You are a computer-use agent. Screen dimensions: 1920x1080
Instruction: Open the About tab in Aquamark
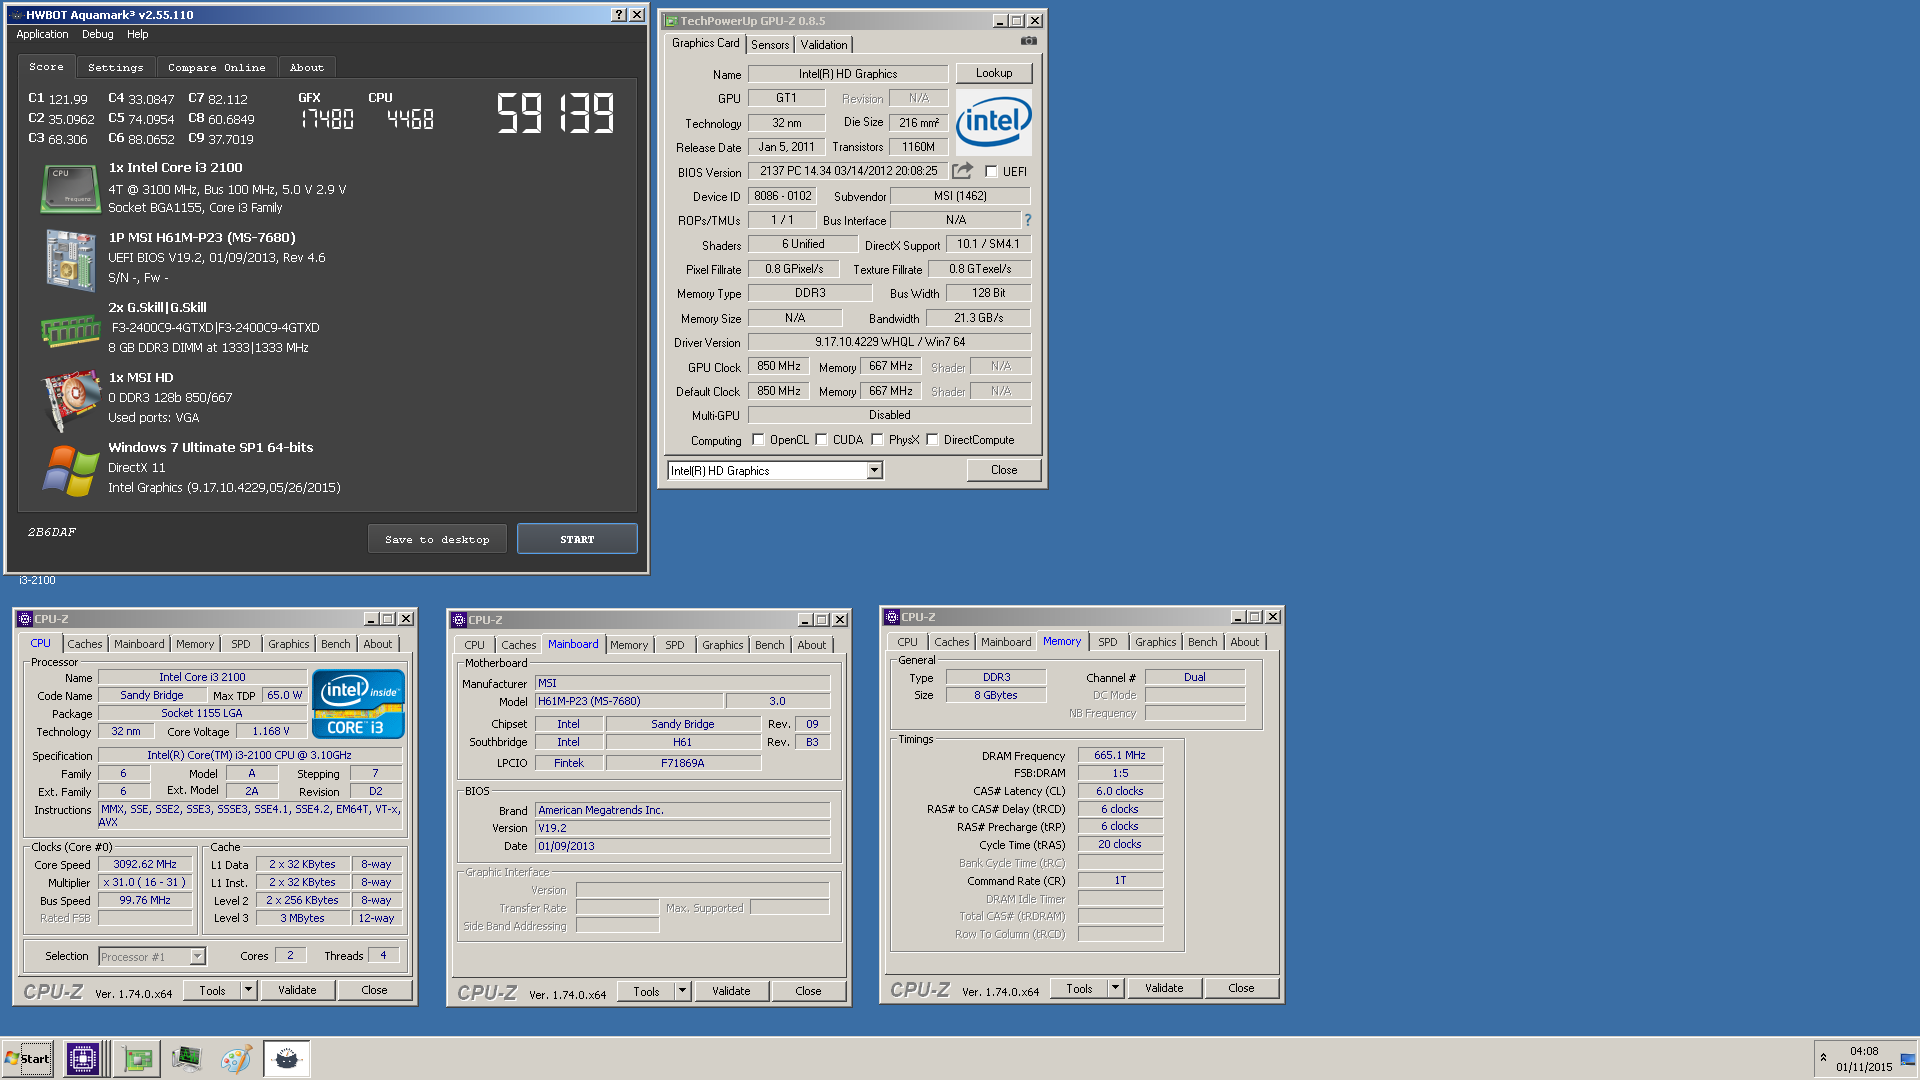pos(306,67)
